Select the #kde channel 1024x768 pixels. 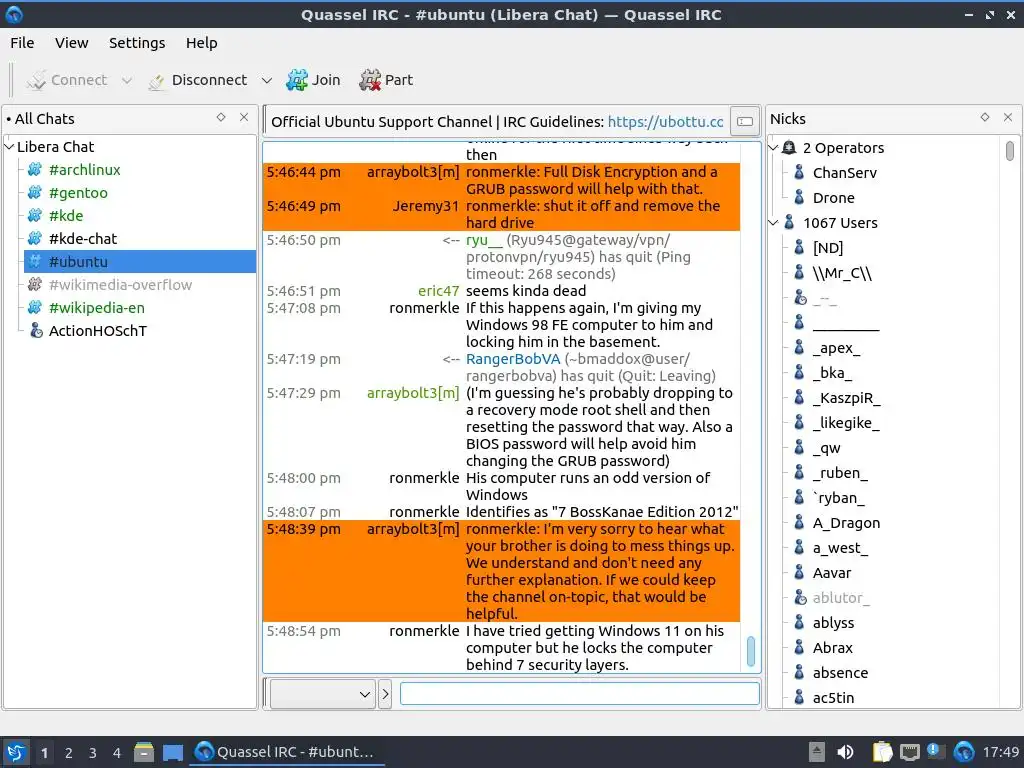(x=66, y=216)
